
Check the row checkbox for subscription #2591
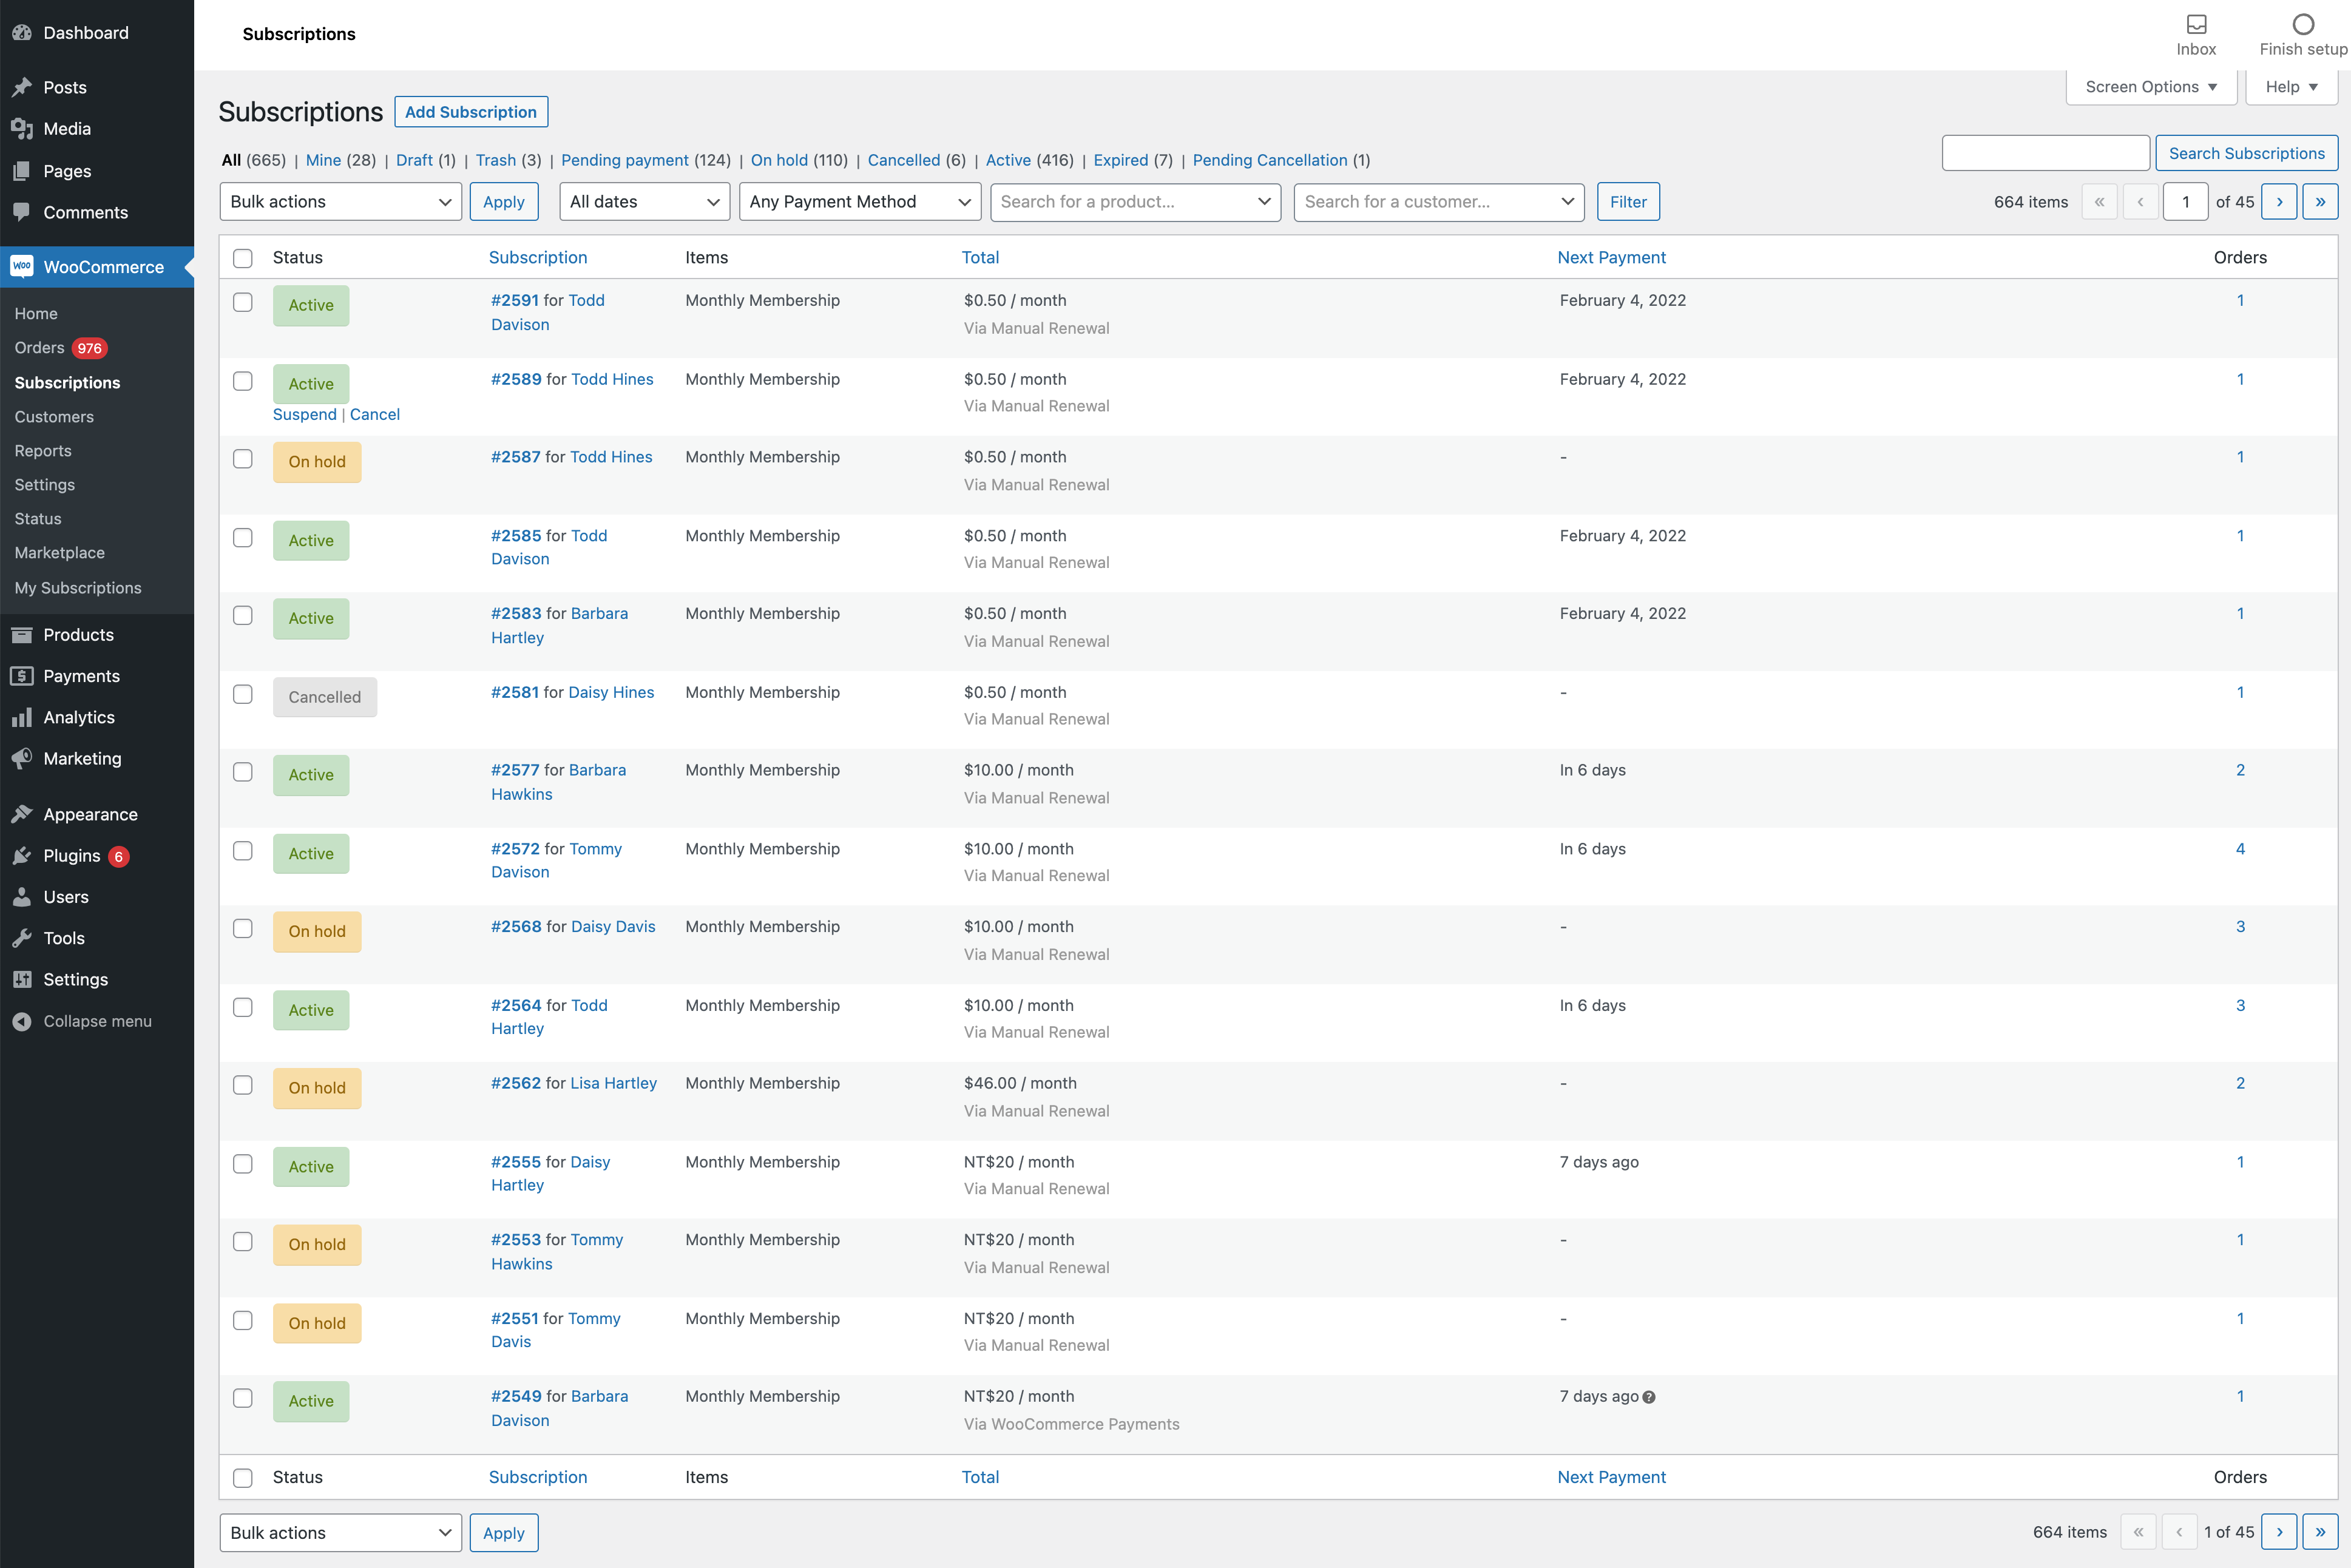pos(243,301)
